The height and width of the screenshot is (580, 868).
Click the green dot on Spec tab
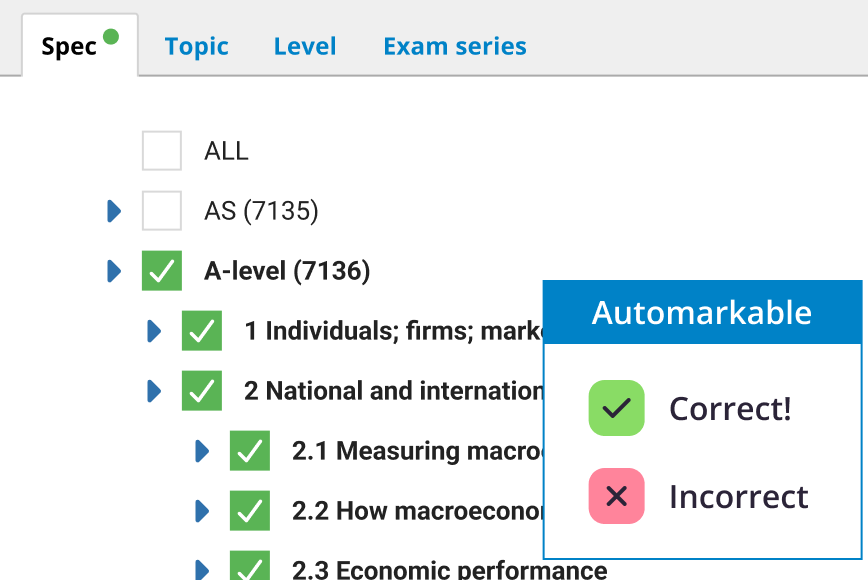click(111, 37)
